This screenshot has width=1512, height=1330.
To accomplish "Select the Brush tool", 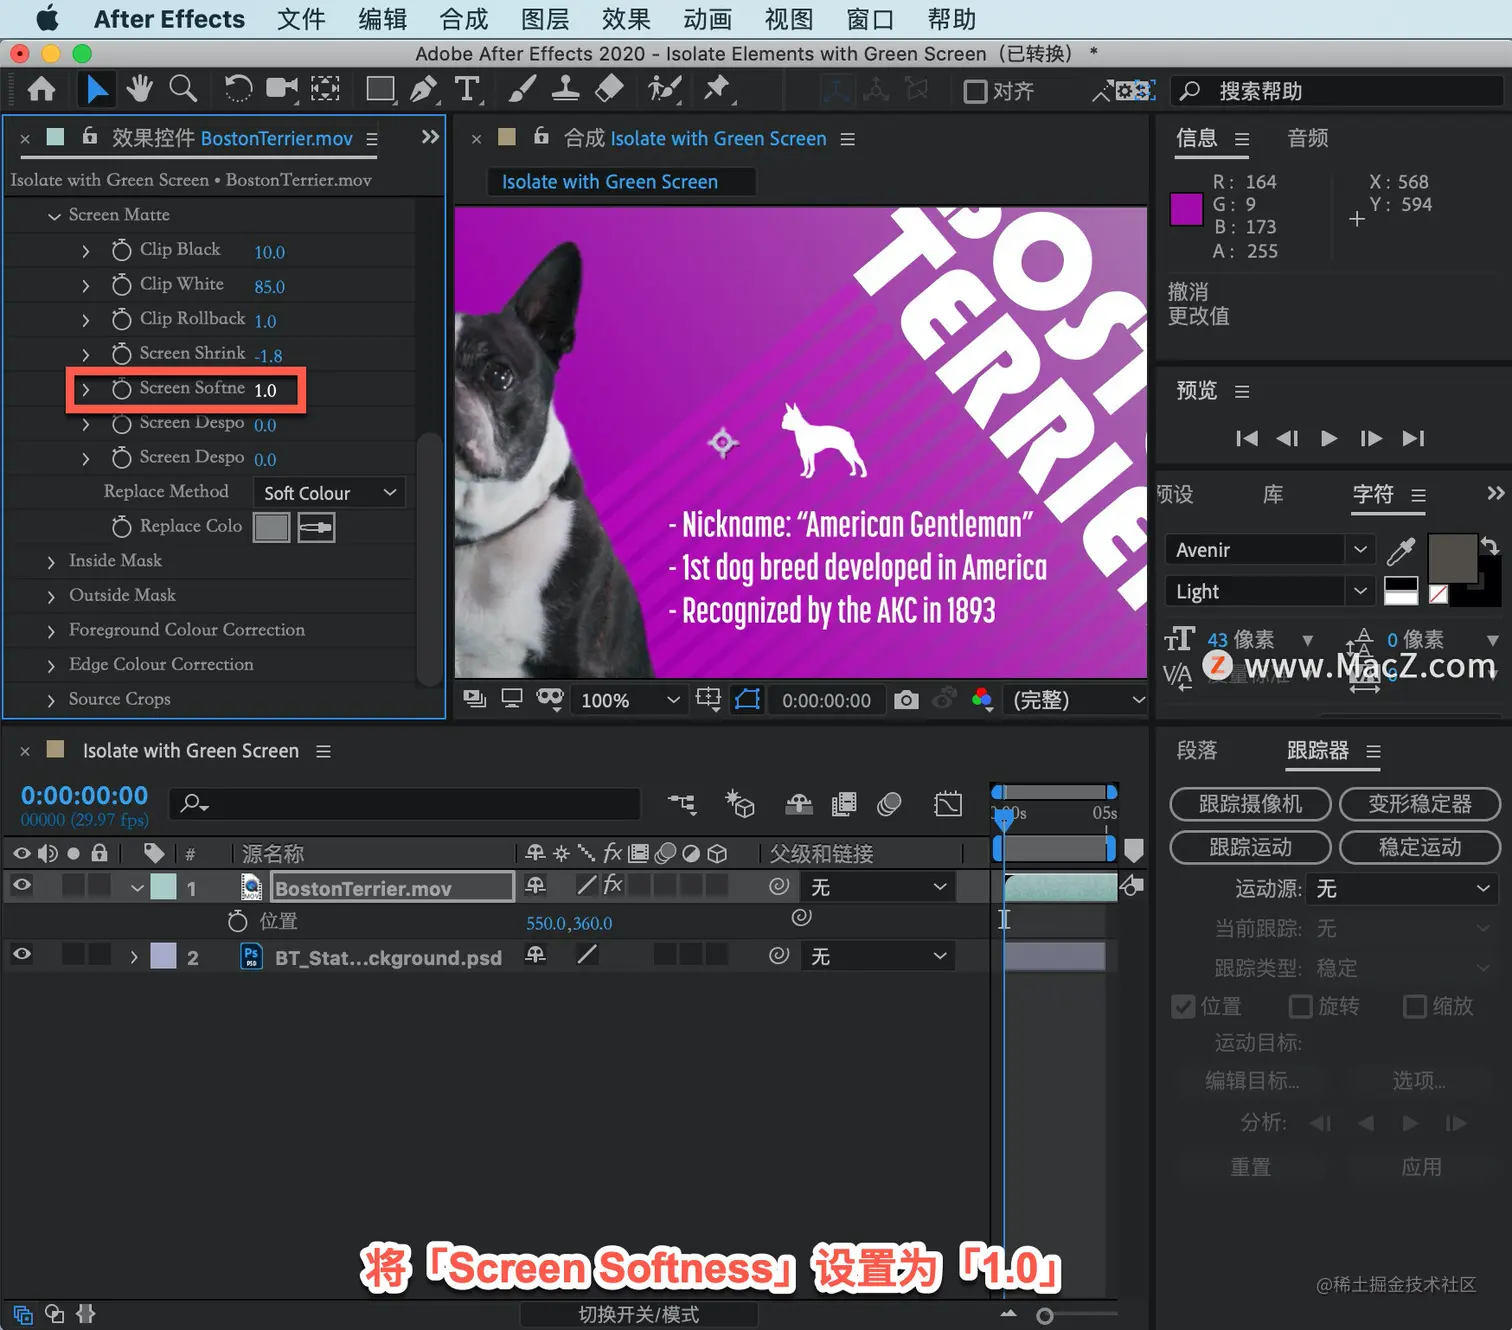I will coord(521,89).
